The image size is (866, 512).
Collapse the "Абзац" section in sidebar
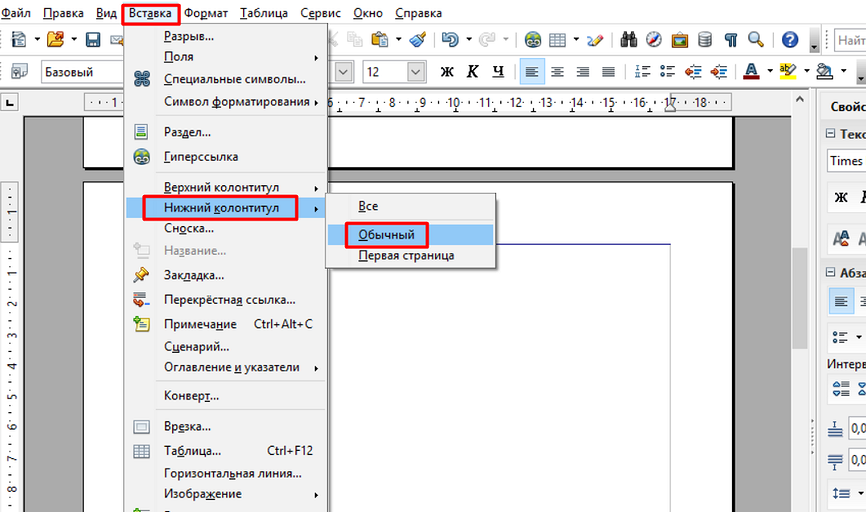click(x=829, y=273)
